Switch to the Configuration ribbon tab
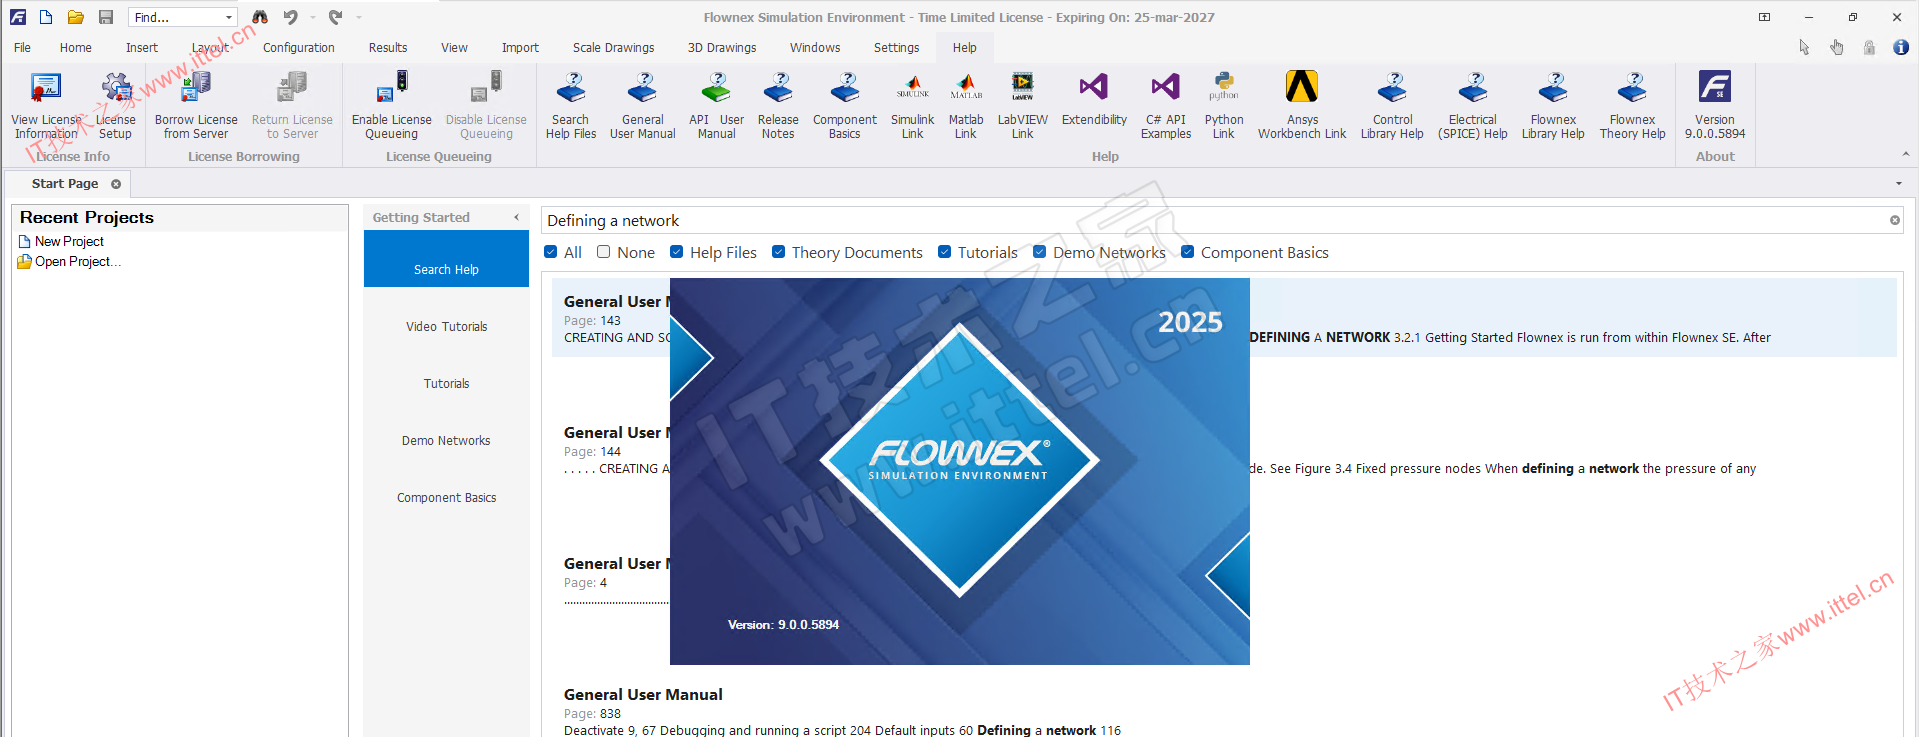The height and width of the screenshot is (737, 1920). [299, 47]
